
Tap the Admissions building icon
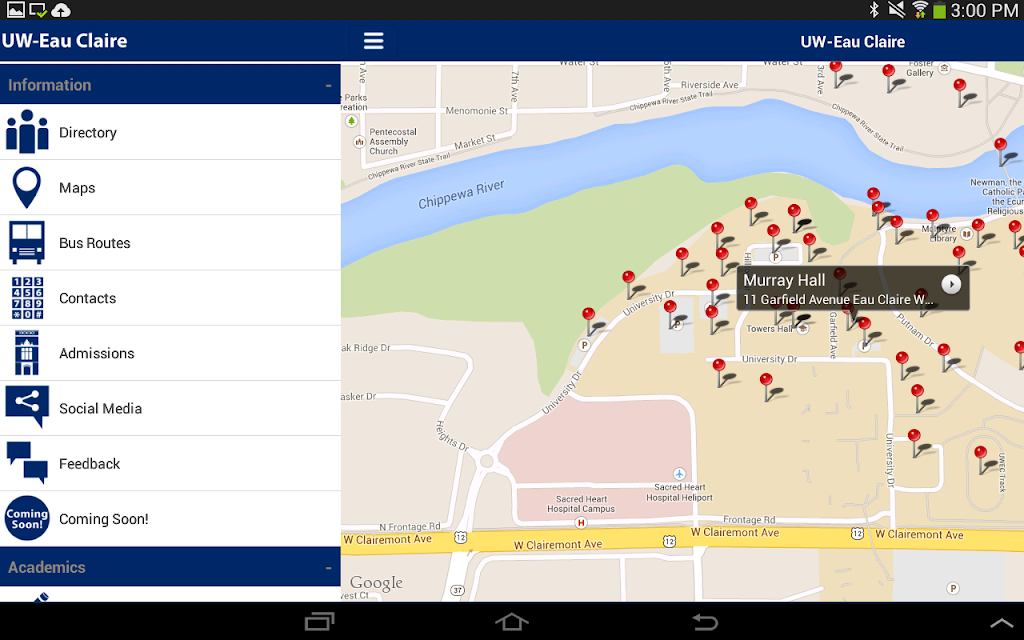tap(27, 353)
